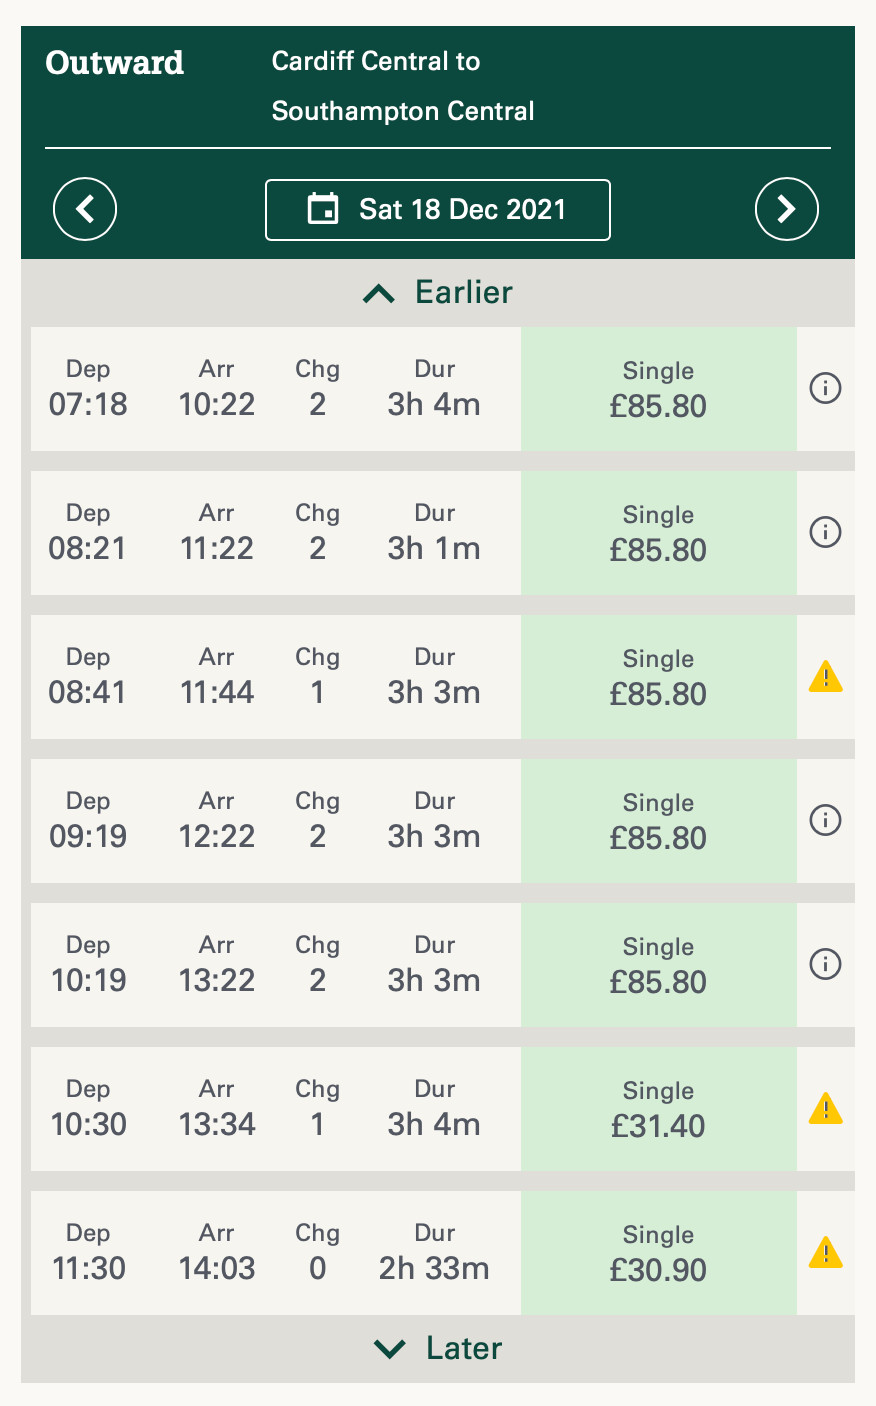Open info icon for 09:19 departure

[x=825, y=820]
